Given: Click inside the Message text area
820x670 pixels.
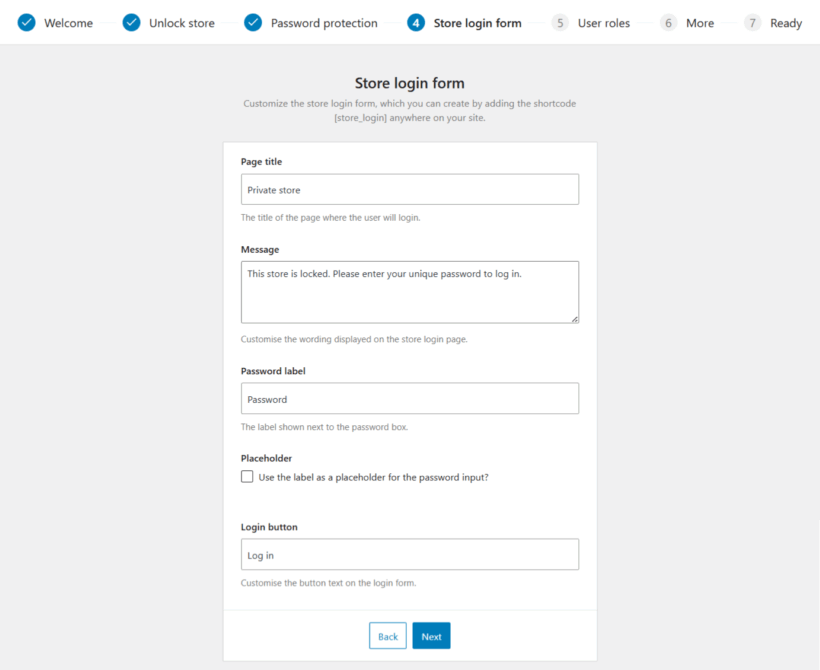Looking at the screenshot, I should 410,289.
